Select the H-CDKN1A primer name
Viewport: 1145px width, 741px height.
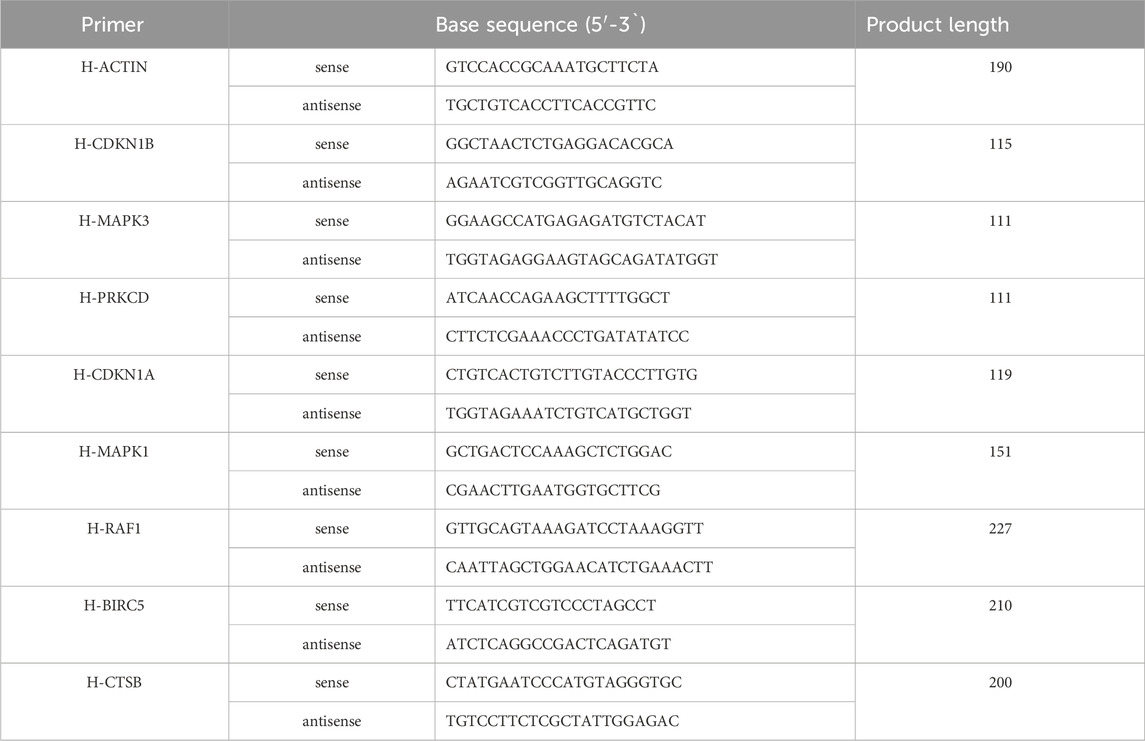pos(114,375)
